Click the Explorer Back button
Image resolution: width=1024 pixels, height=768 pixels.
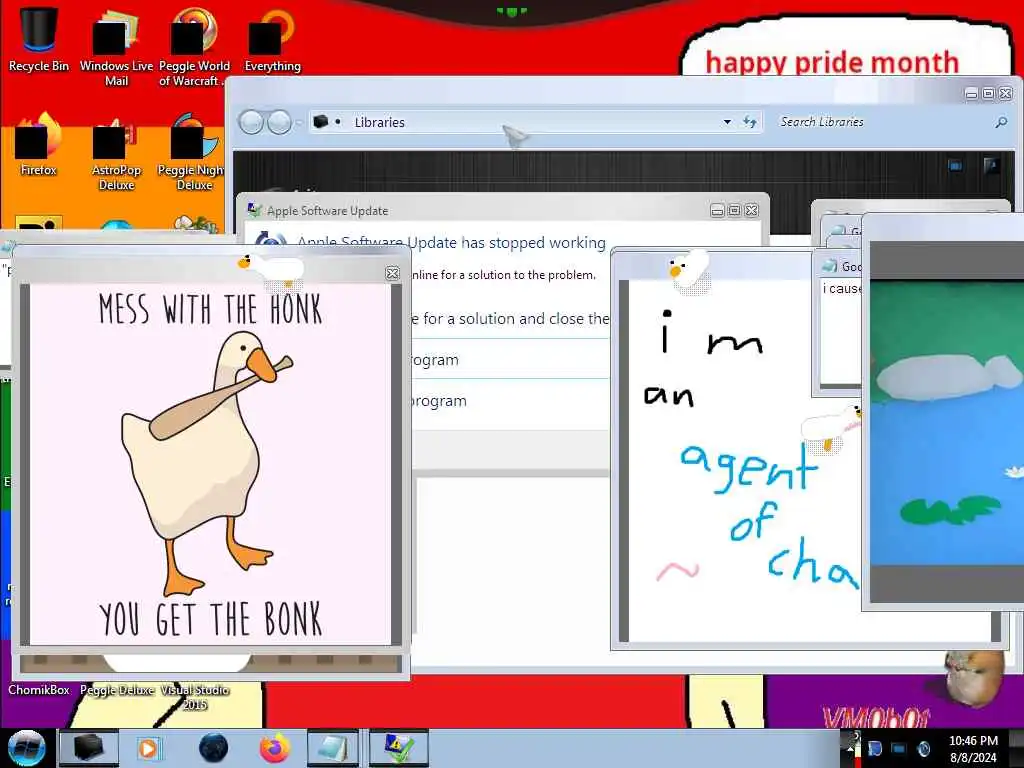click(251, 122)
